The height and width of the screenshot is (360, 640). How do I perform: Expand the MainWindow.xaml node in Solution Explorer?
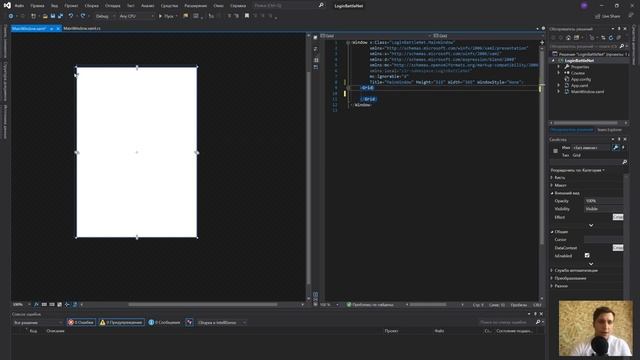coord(559,92)
